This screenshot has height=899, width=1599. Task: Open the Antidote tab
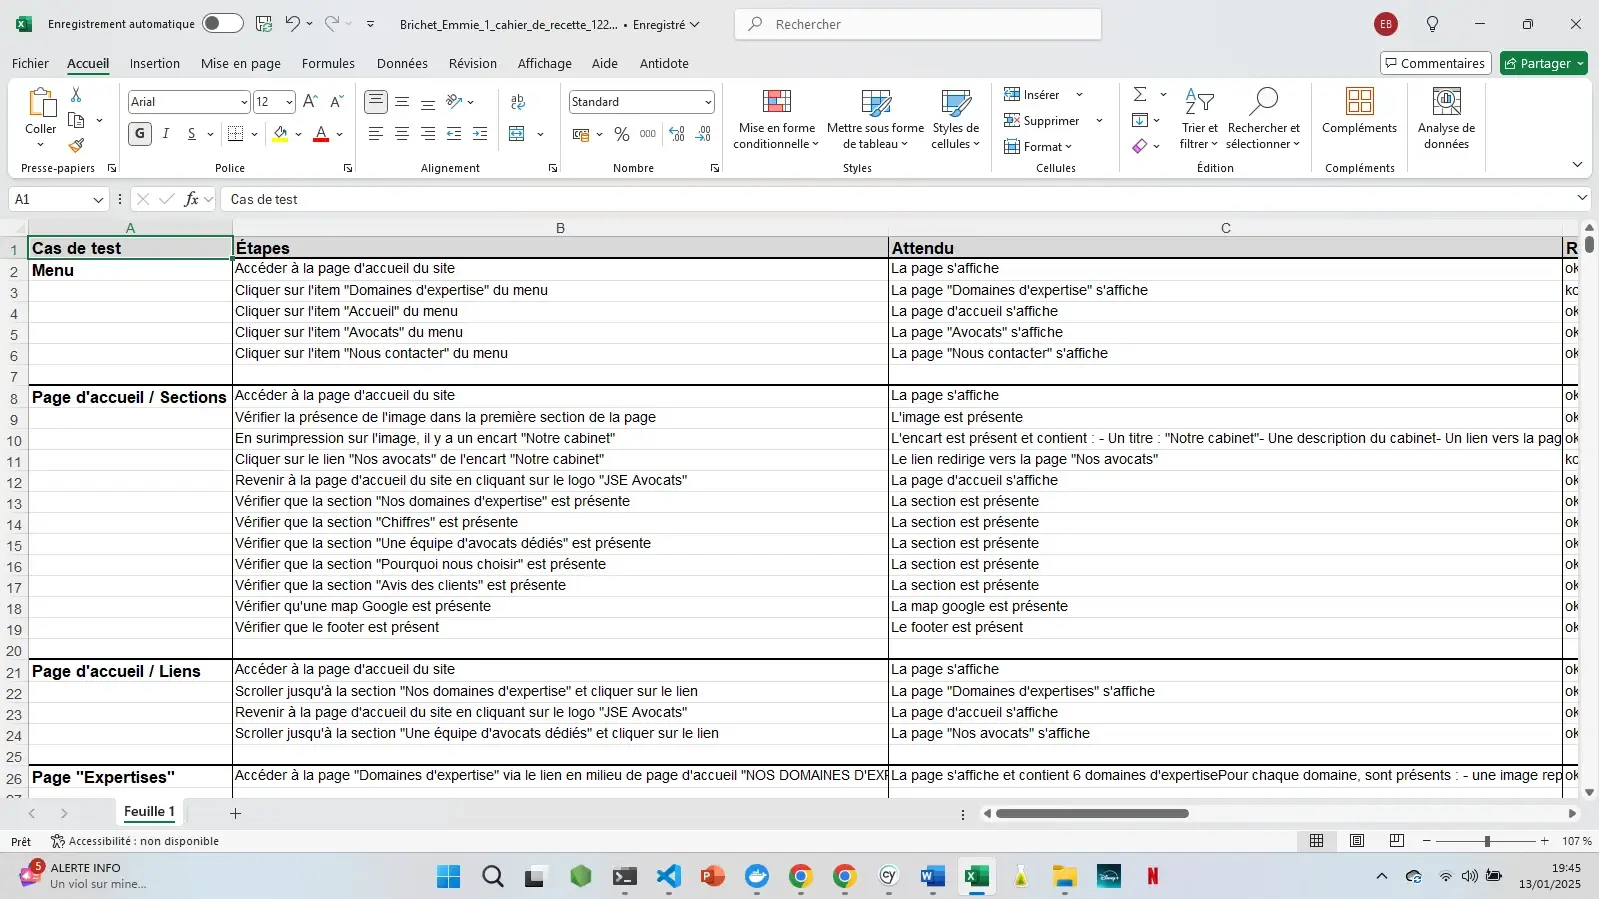[x=664, y=63]
